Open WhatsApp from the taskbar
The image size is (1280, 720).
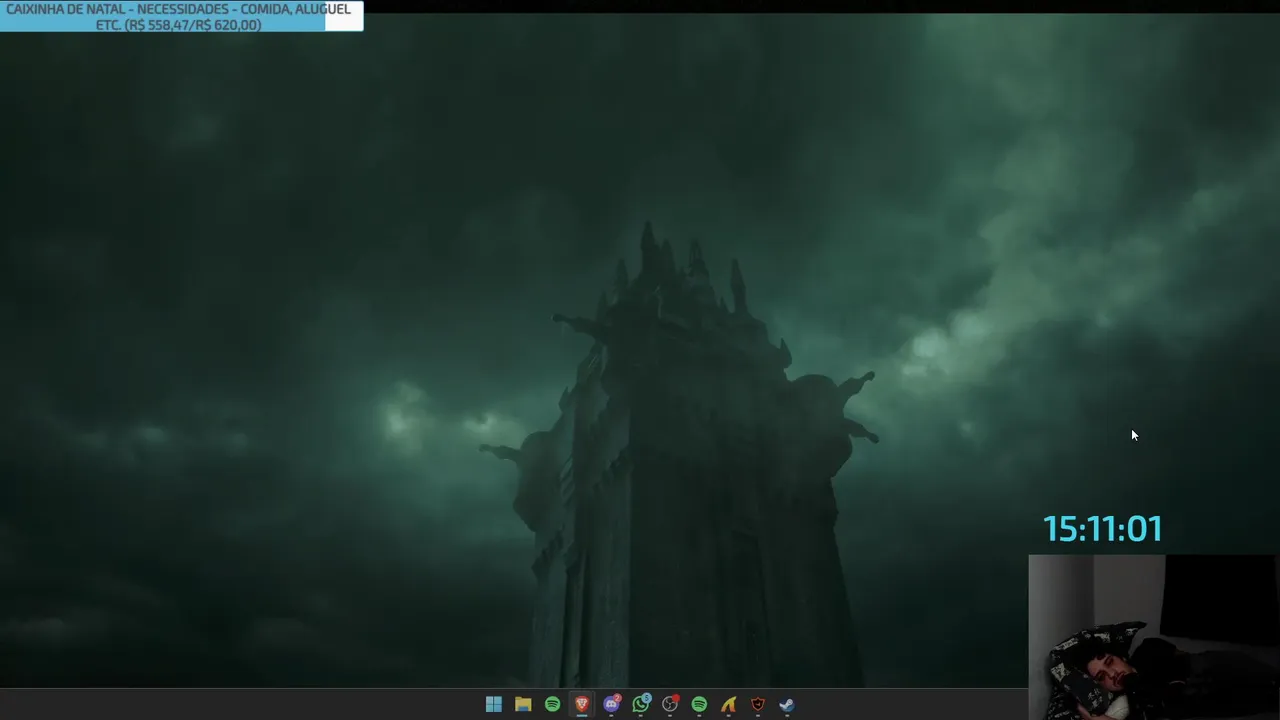click(x=641, y=704)
